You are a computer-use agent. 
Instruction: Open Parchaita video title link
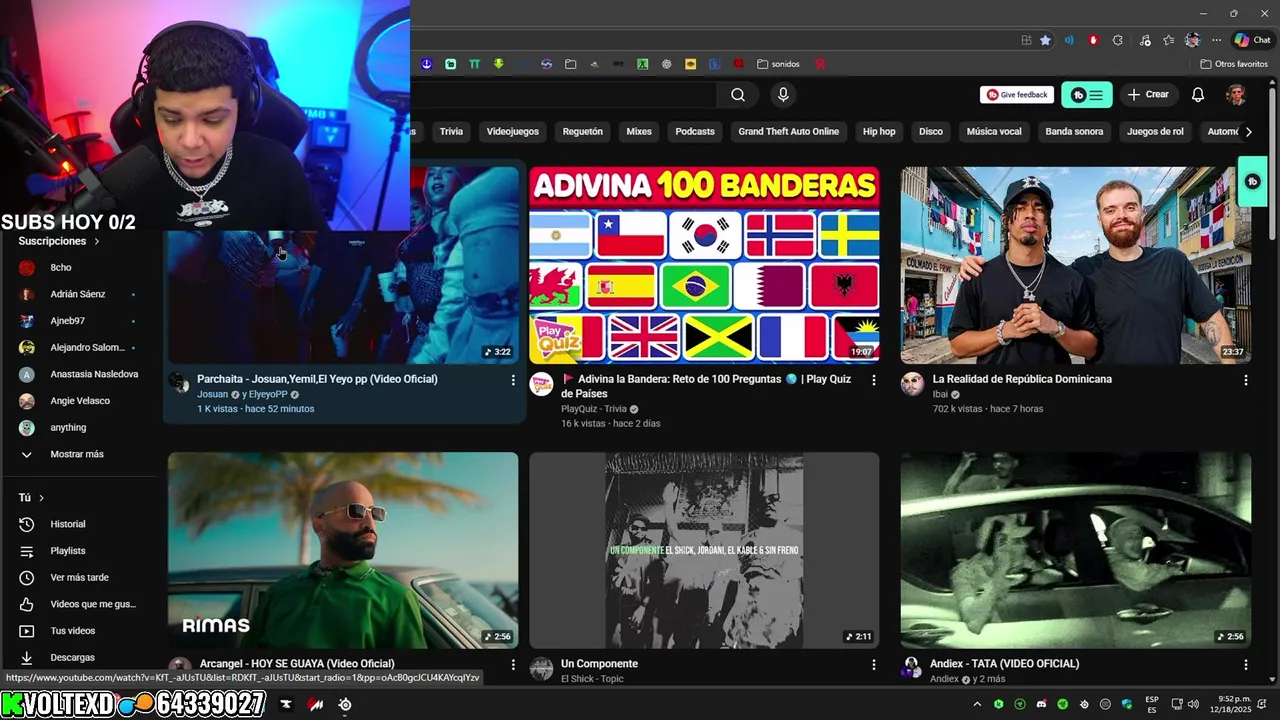[x=317, y=379]
